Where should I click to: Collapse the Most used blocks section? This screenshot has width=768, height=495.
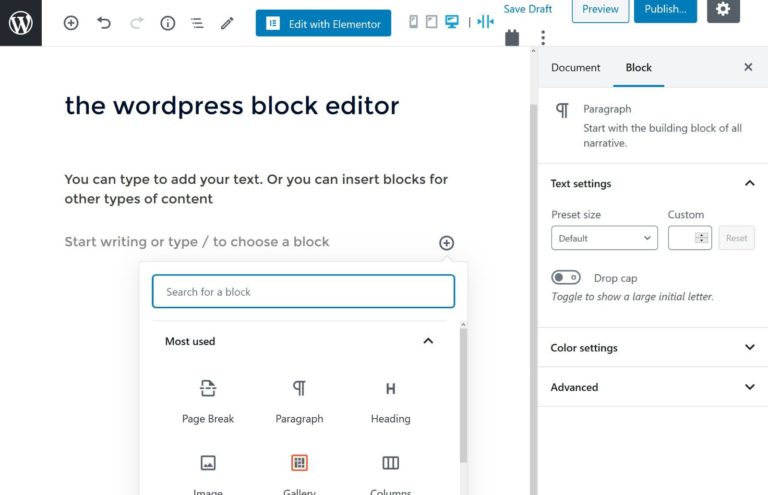coord(428,341)
